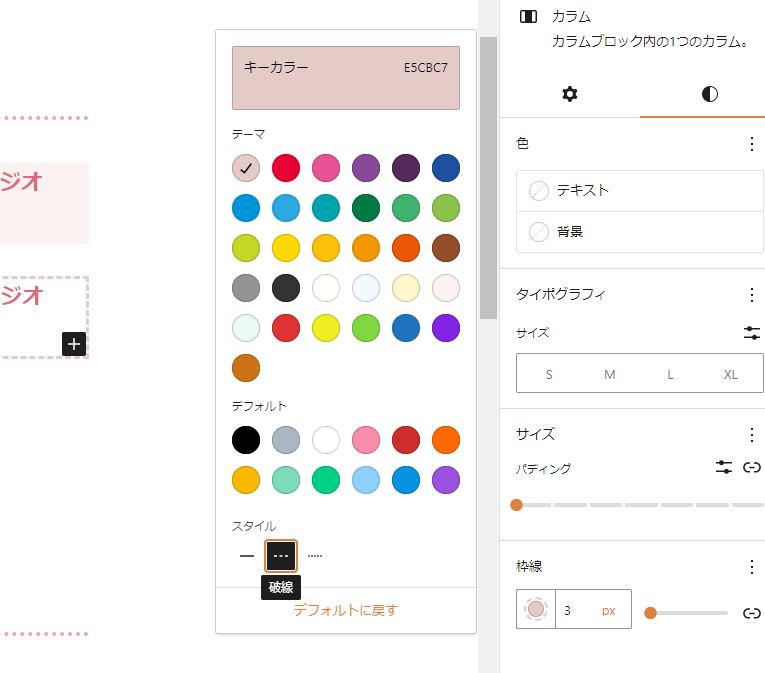Pick the dark navy blue theme swatch
This screenshot has height=673, width=765.
pos(446,168)
